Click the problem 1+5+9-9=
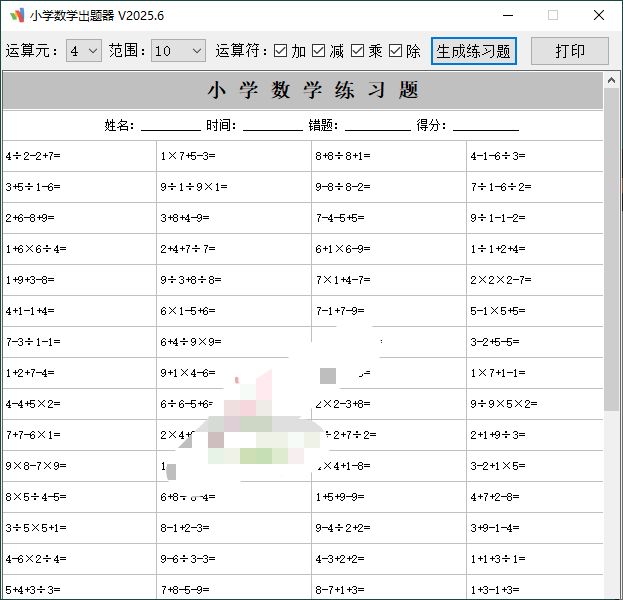 [340, 497]
